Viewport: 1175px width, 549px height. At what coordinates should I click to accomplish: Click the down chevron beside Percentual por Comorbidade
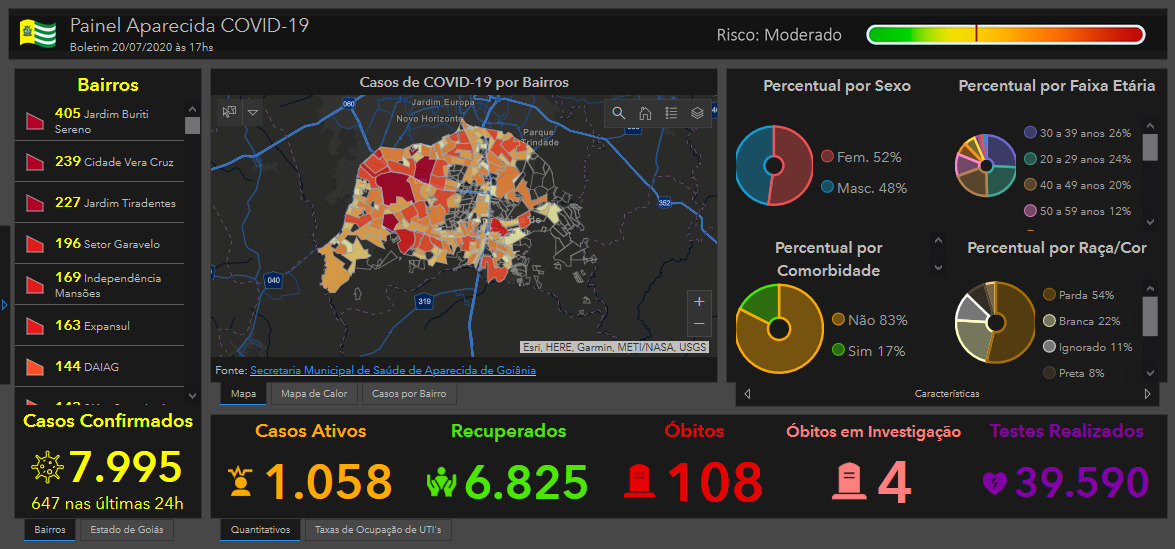tap(938, 267)
